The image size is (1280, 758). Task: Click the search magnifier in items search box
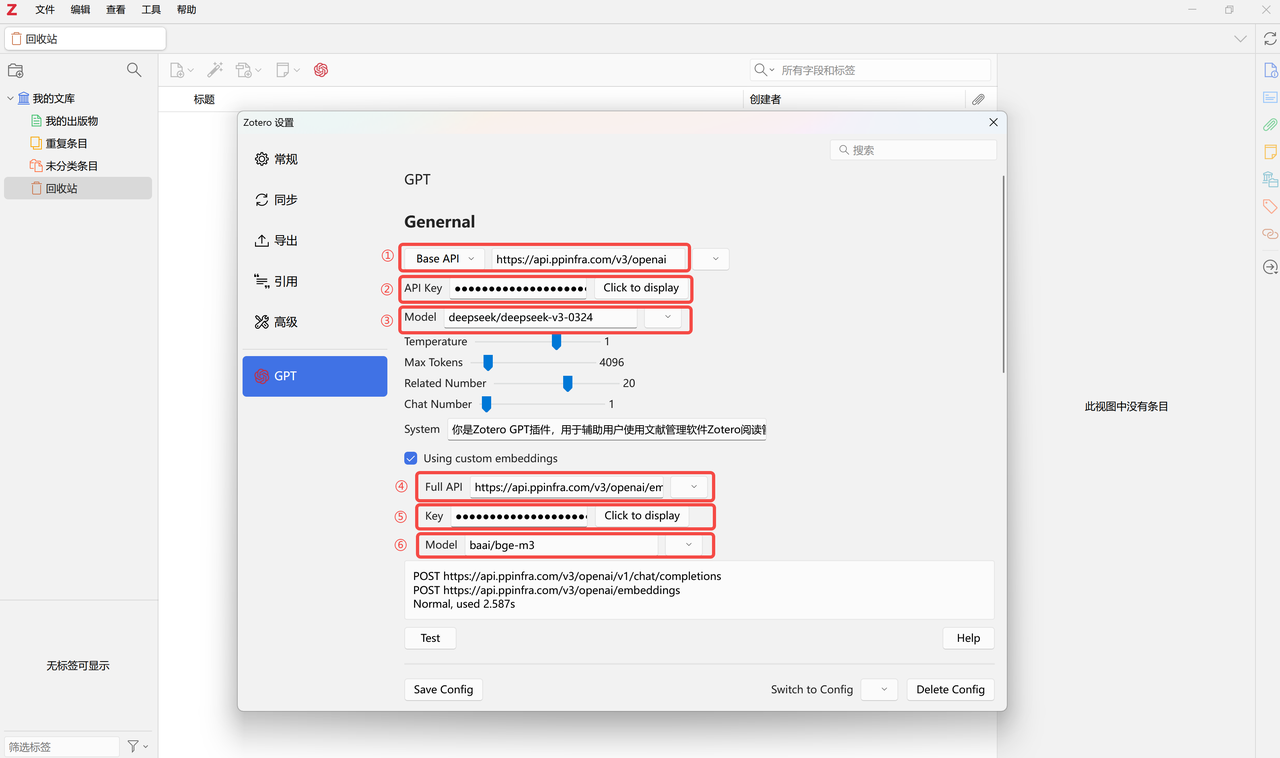761,70
